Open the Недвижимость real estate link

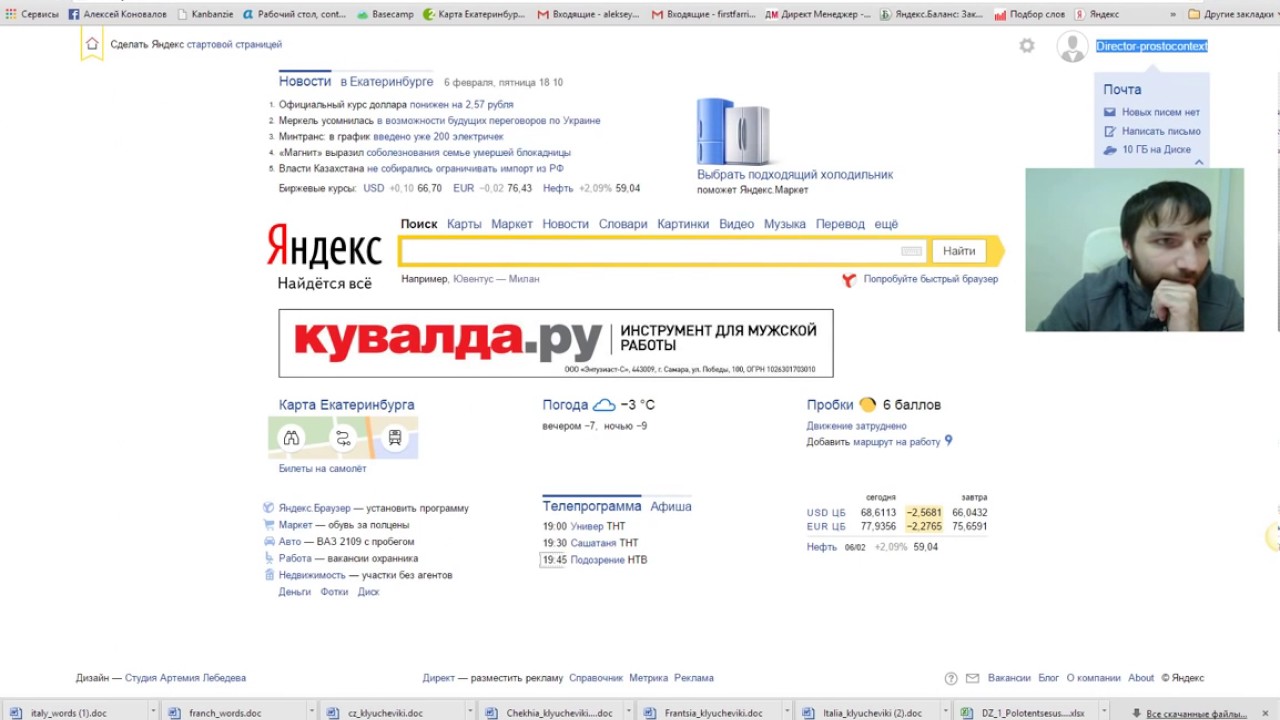point(312,575)
